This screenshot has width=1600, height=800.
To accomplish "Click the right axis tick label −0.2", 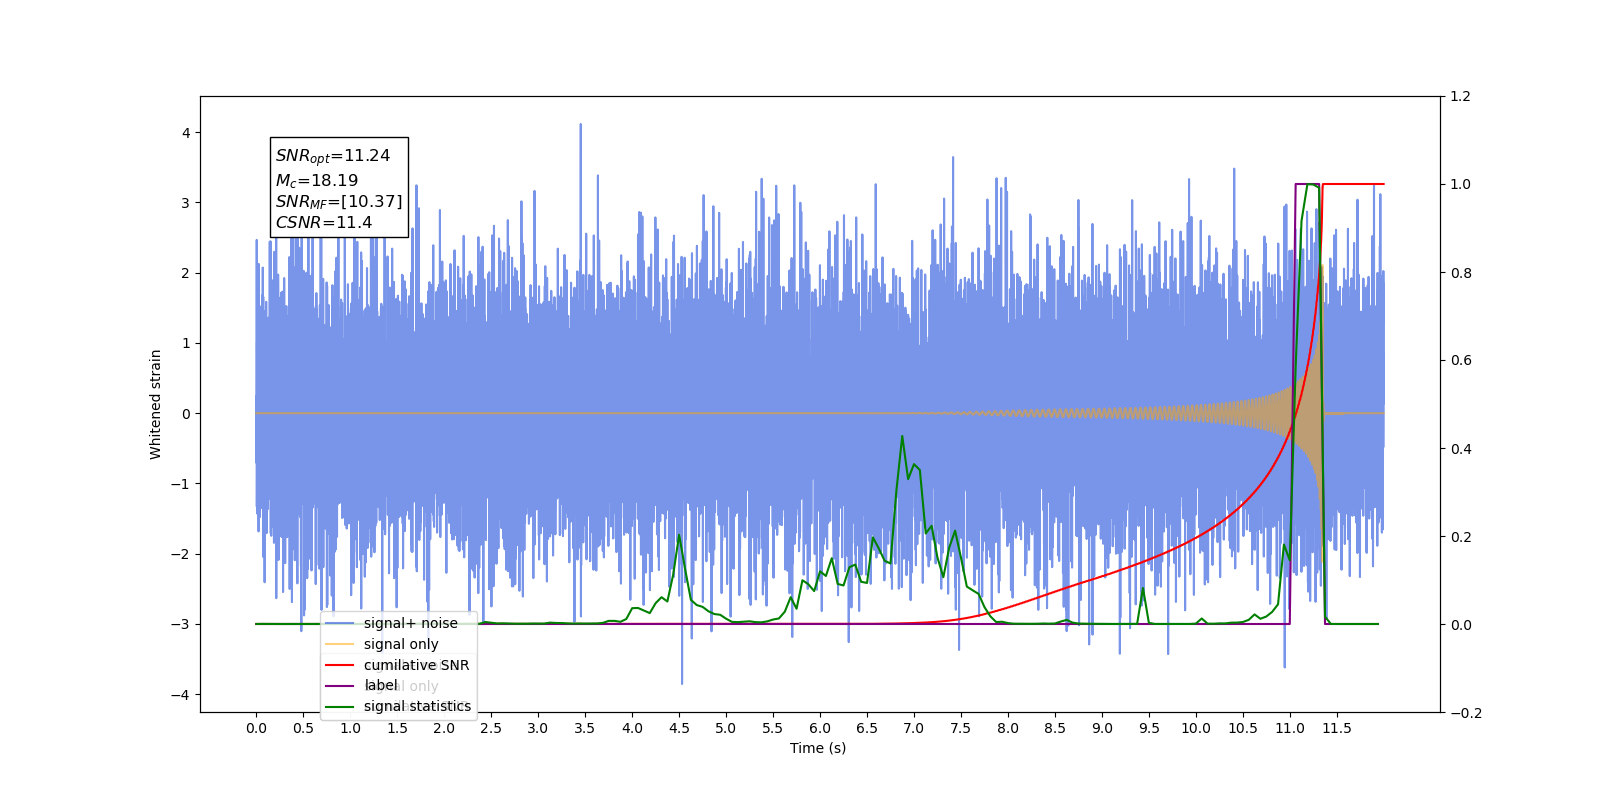I will click(x=1466, y=713).
